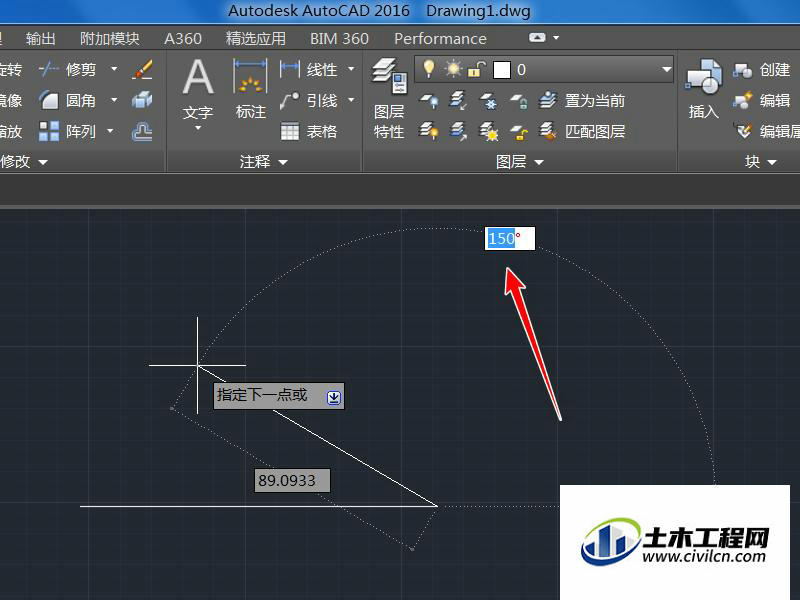Switch to the BIM 360 tab
This screenshot has height=600, width=800.
(x=339, y=39)
